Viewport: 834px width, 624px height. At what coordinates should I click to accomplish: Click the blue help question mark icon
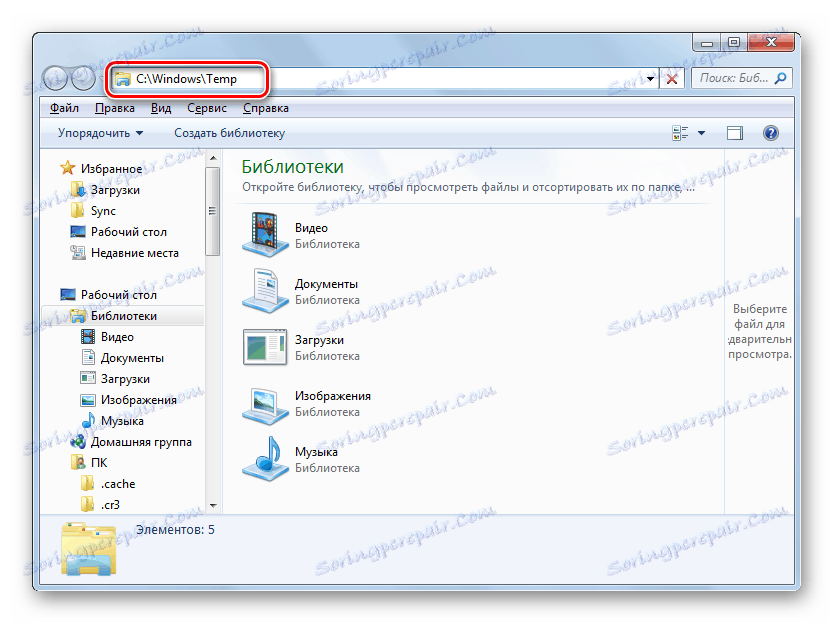771,133
